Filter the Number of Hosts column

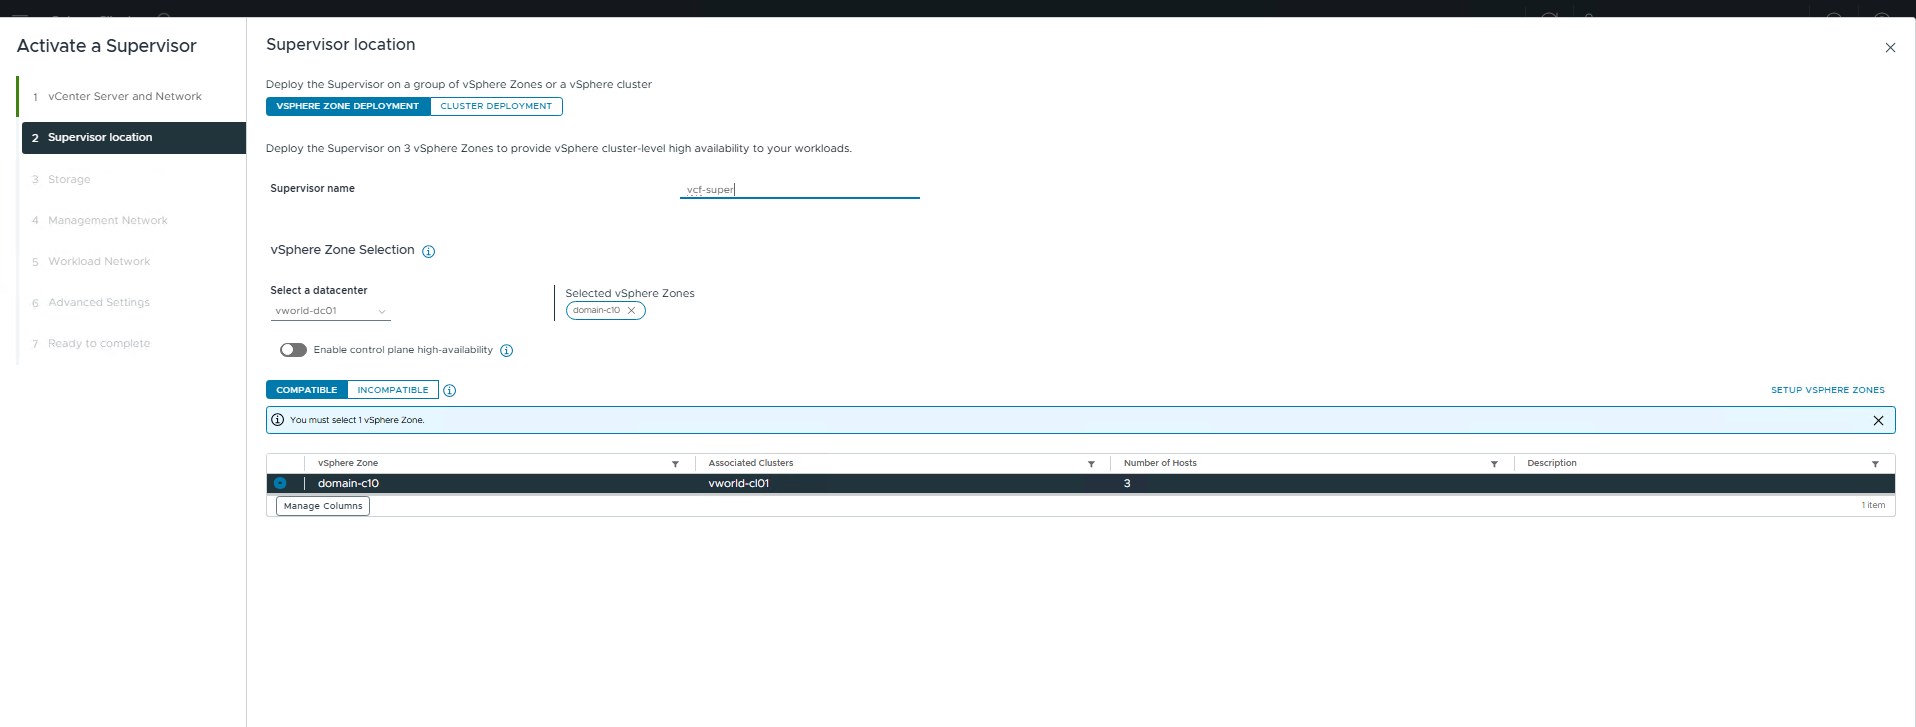pyautogui.click(x=1494, y=464)
